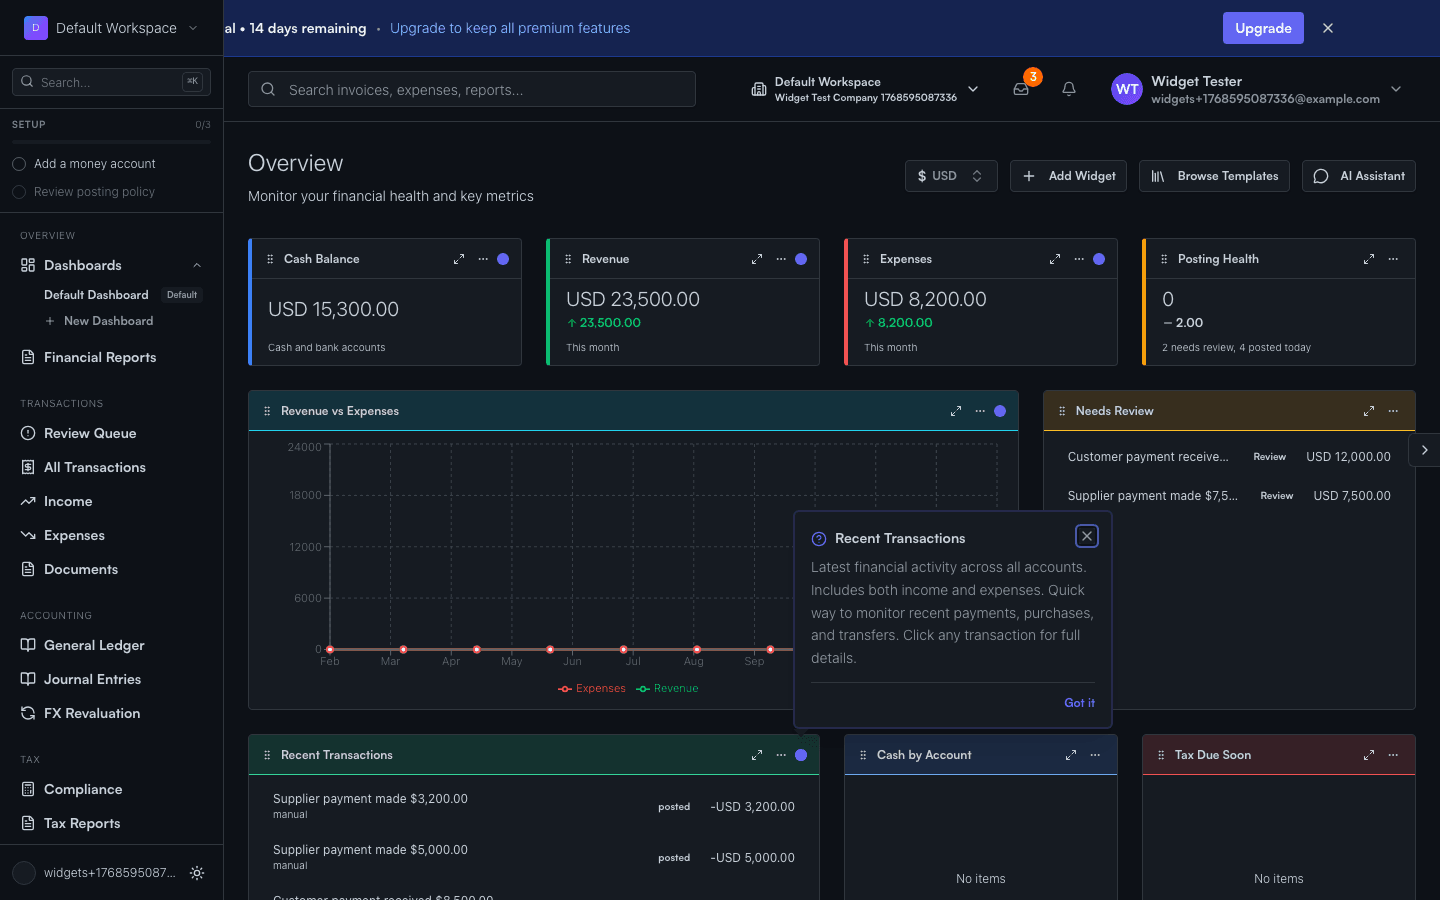Toggle the theme using the sun icon
The width and height of the screenshot is (1440, 900).
click(x=197, y=873)
